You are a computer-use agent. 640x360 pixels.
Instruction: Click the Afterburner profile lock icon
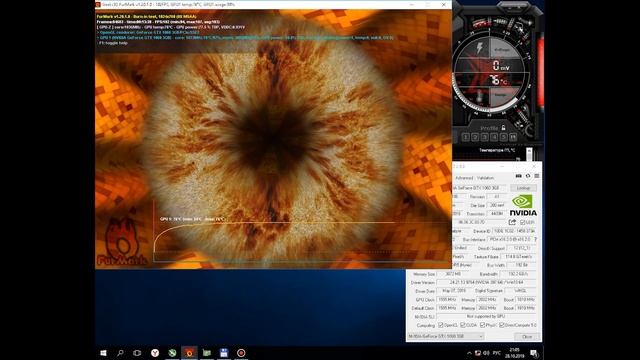point(503,128)
